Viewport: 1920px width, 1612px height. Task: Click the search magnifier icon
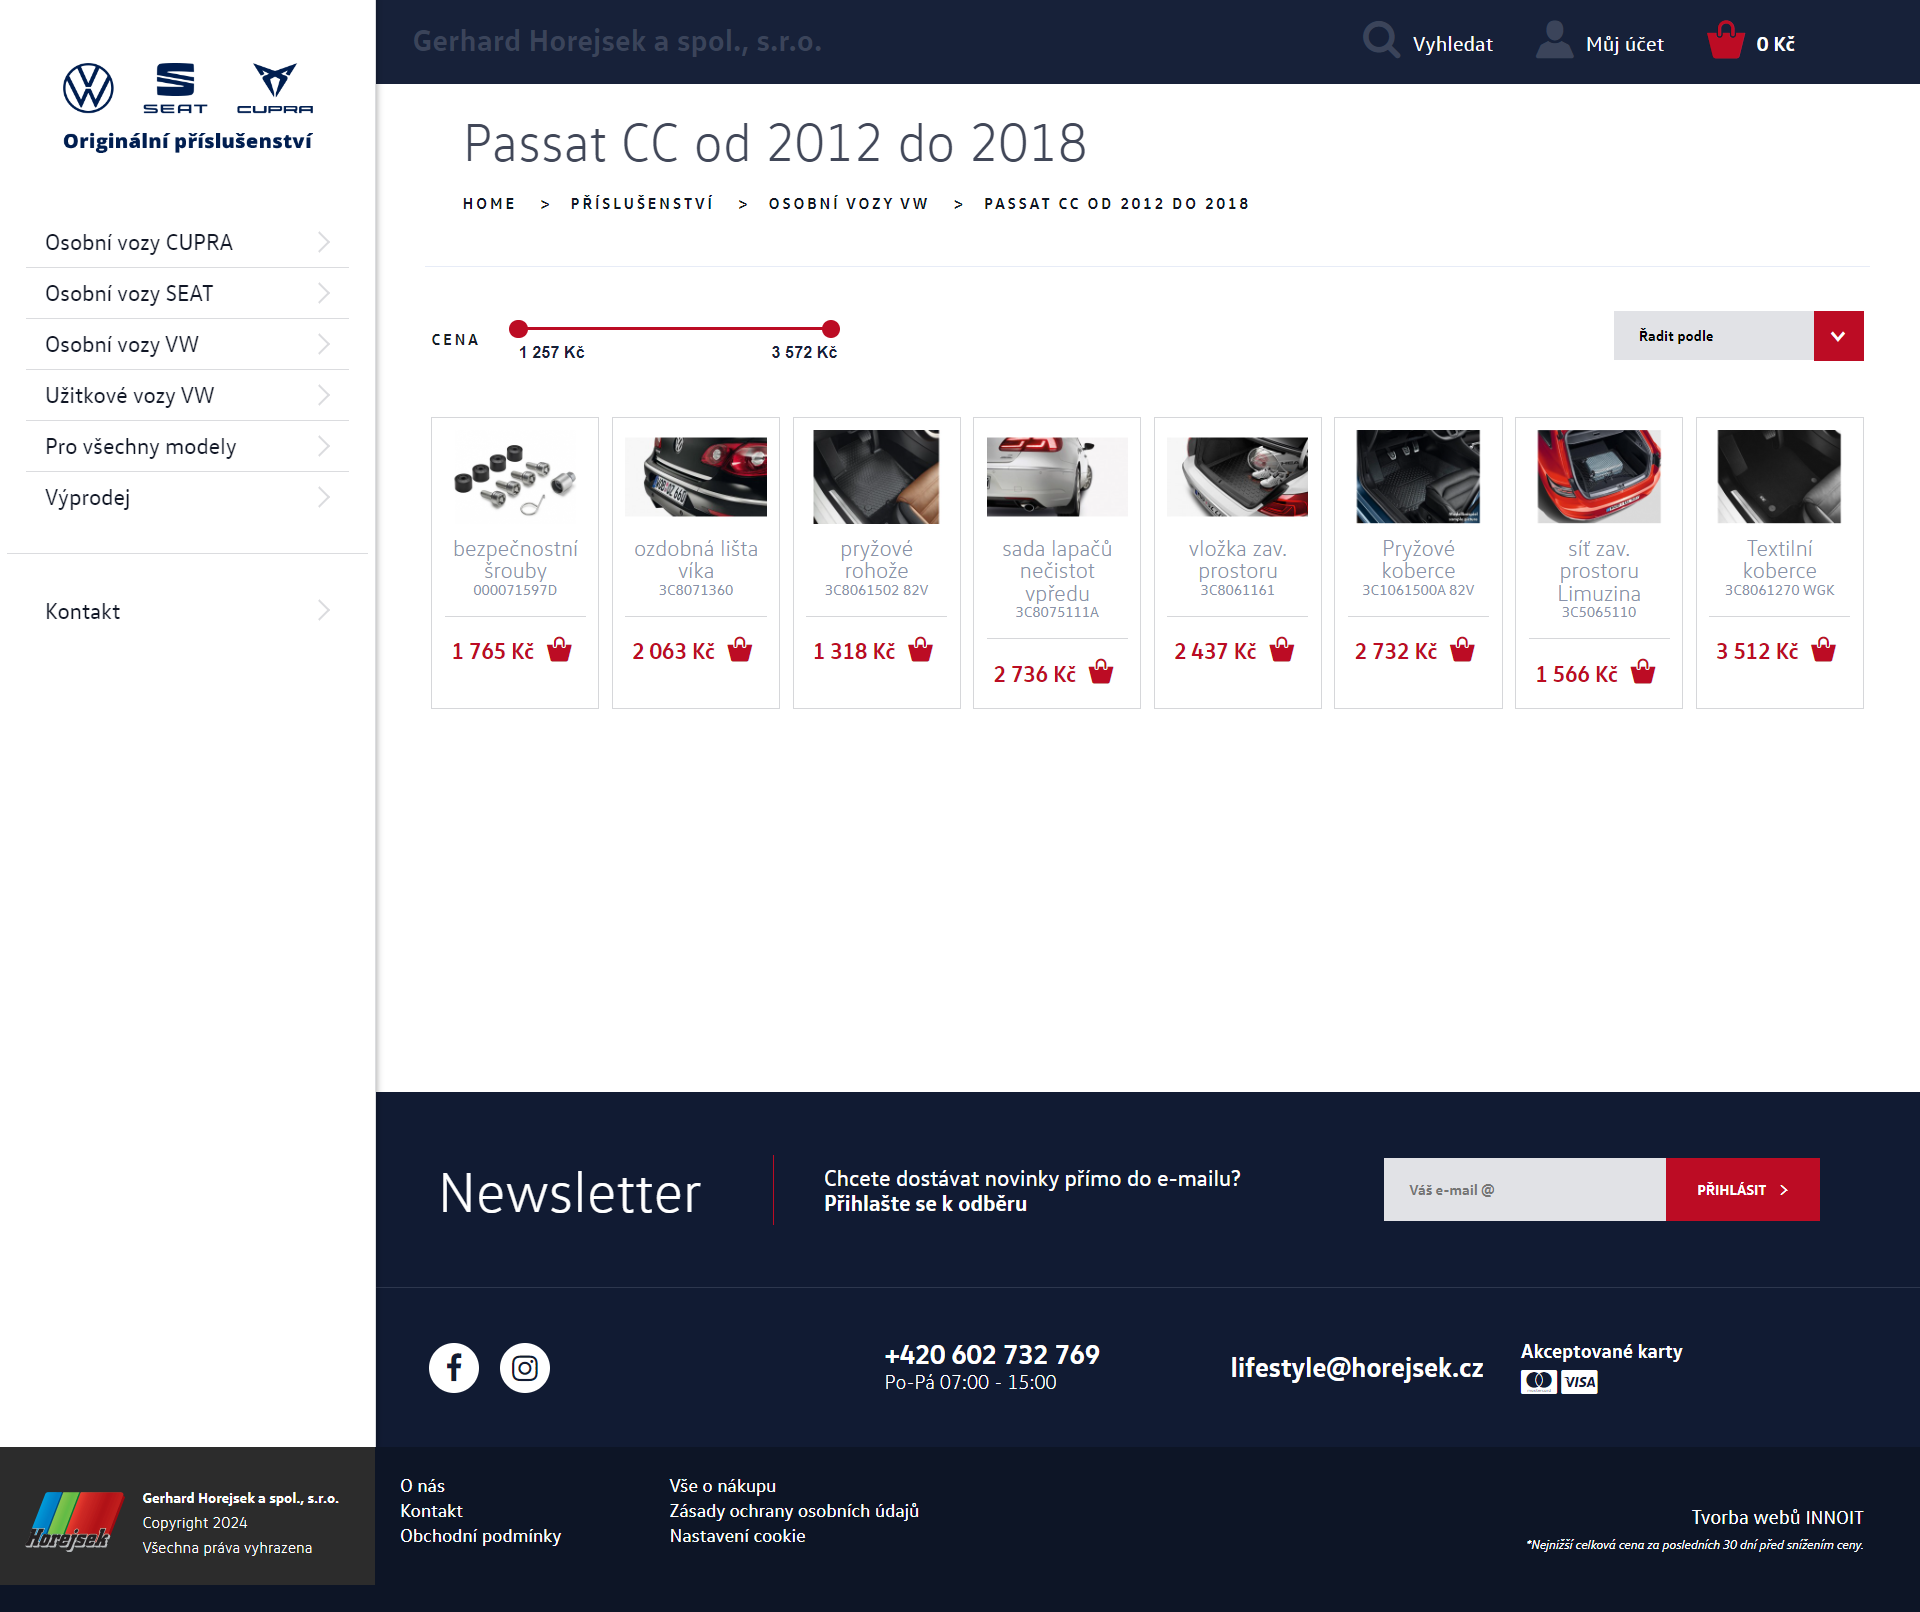[1380, 41]
